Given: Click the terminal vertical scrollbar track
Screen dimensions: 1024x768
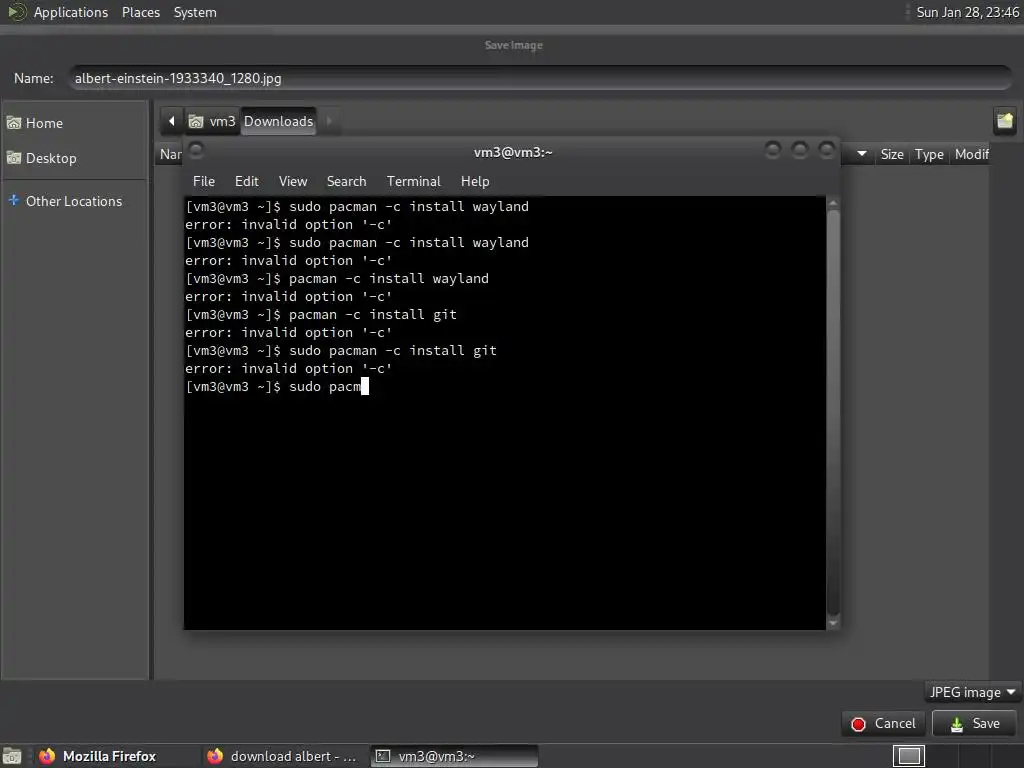Looking at the screenshot, I should point(833,413).
